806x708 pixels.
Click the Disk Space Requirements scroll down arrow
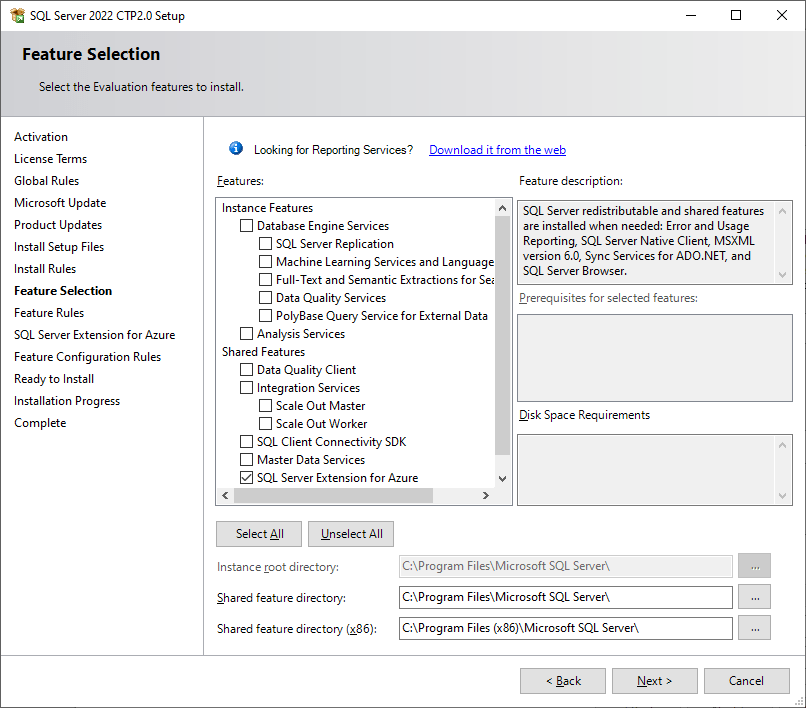tap(782, 496)
